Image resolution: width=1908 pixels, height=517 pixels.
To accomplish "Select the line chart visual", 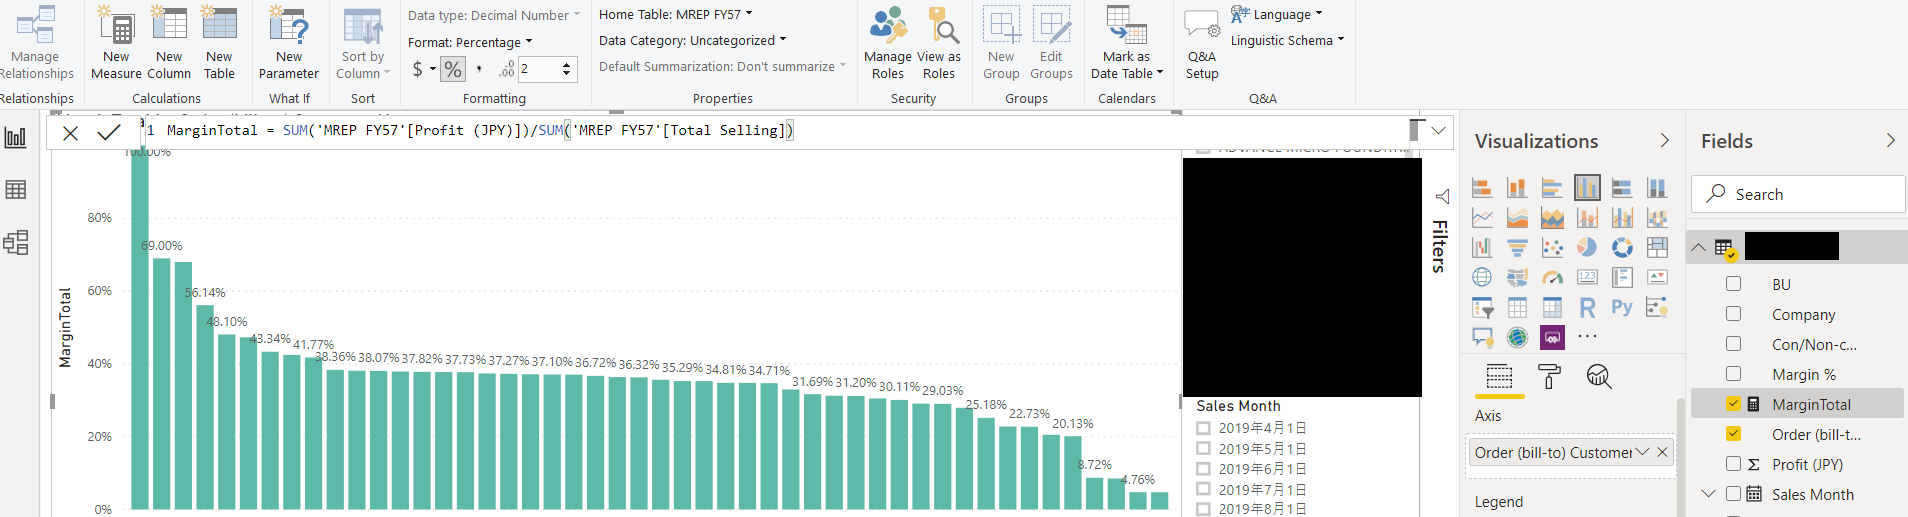I will (1482, 217).
